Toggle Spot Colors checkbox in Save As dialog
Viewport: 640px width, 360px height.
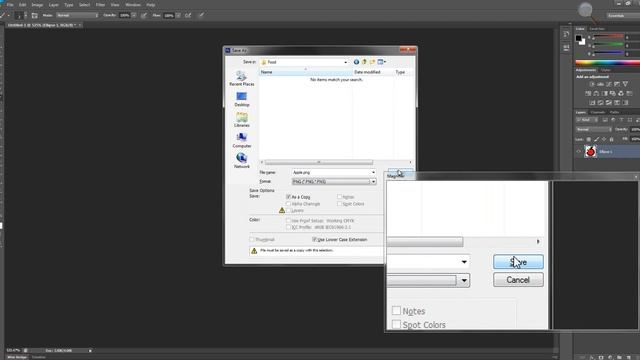tap(339, 204)
